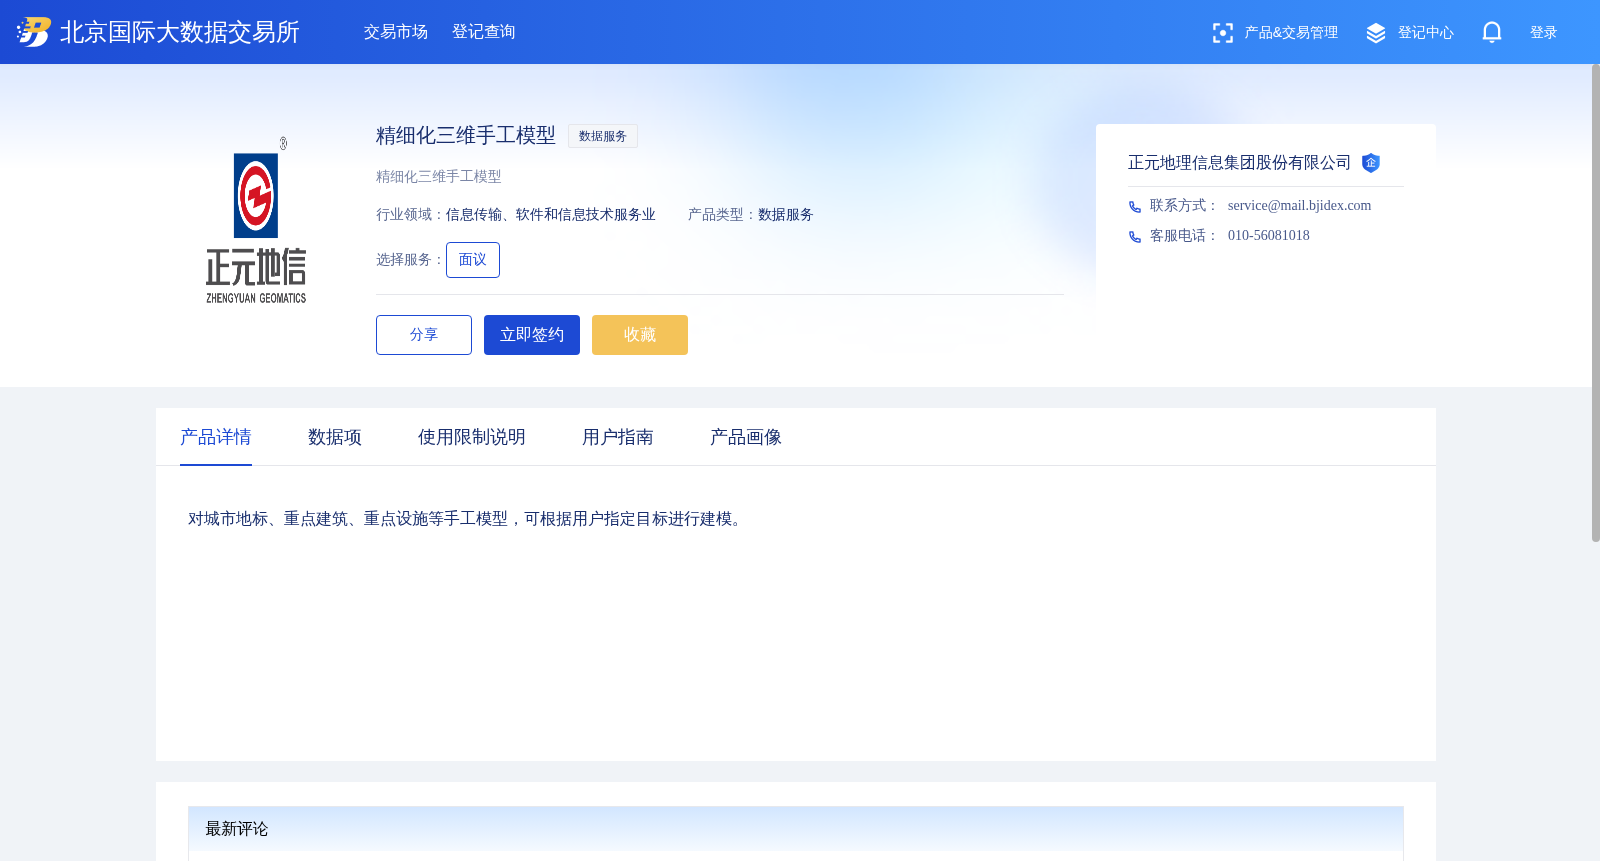Click the 最新评论 section header
1600x861 pixels.
(x=796, y=829)
